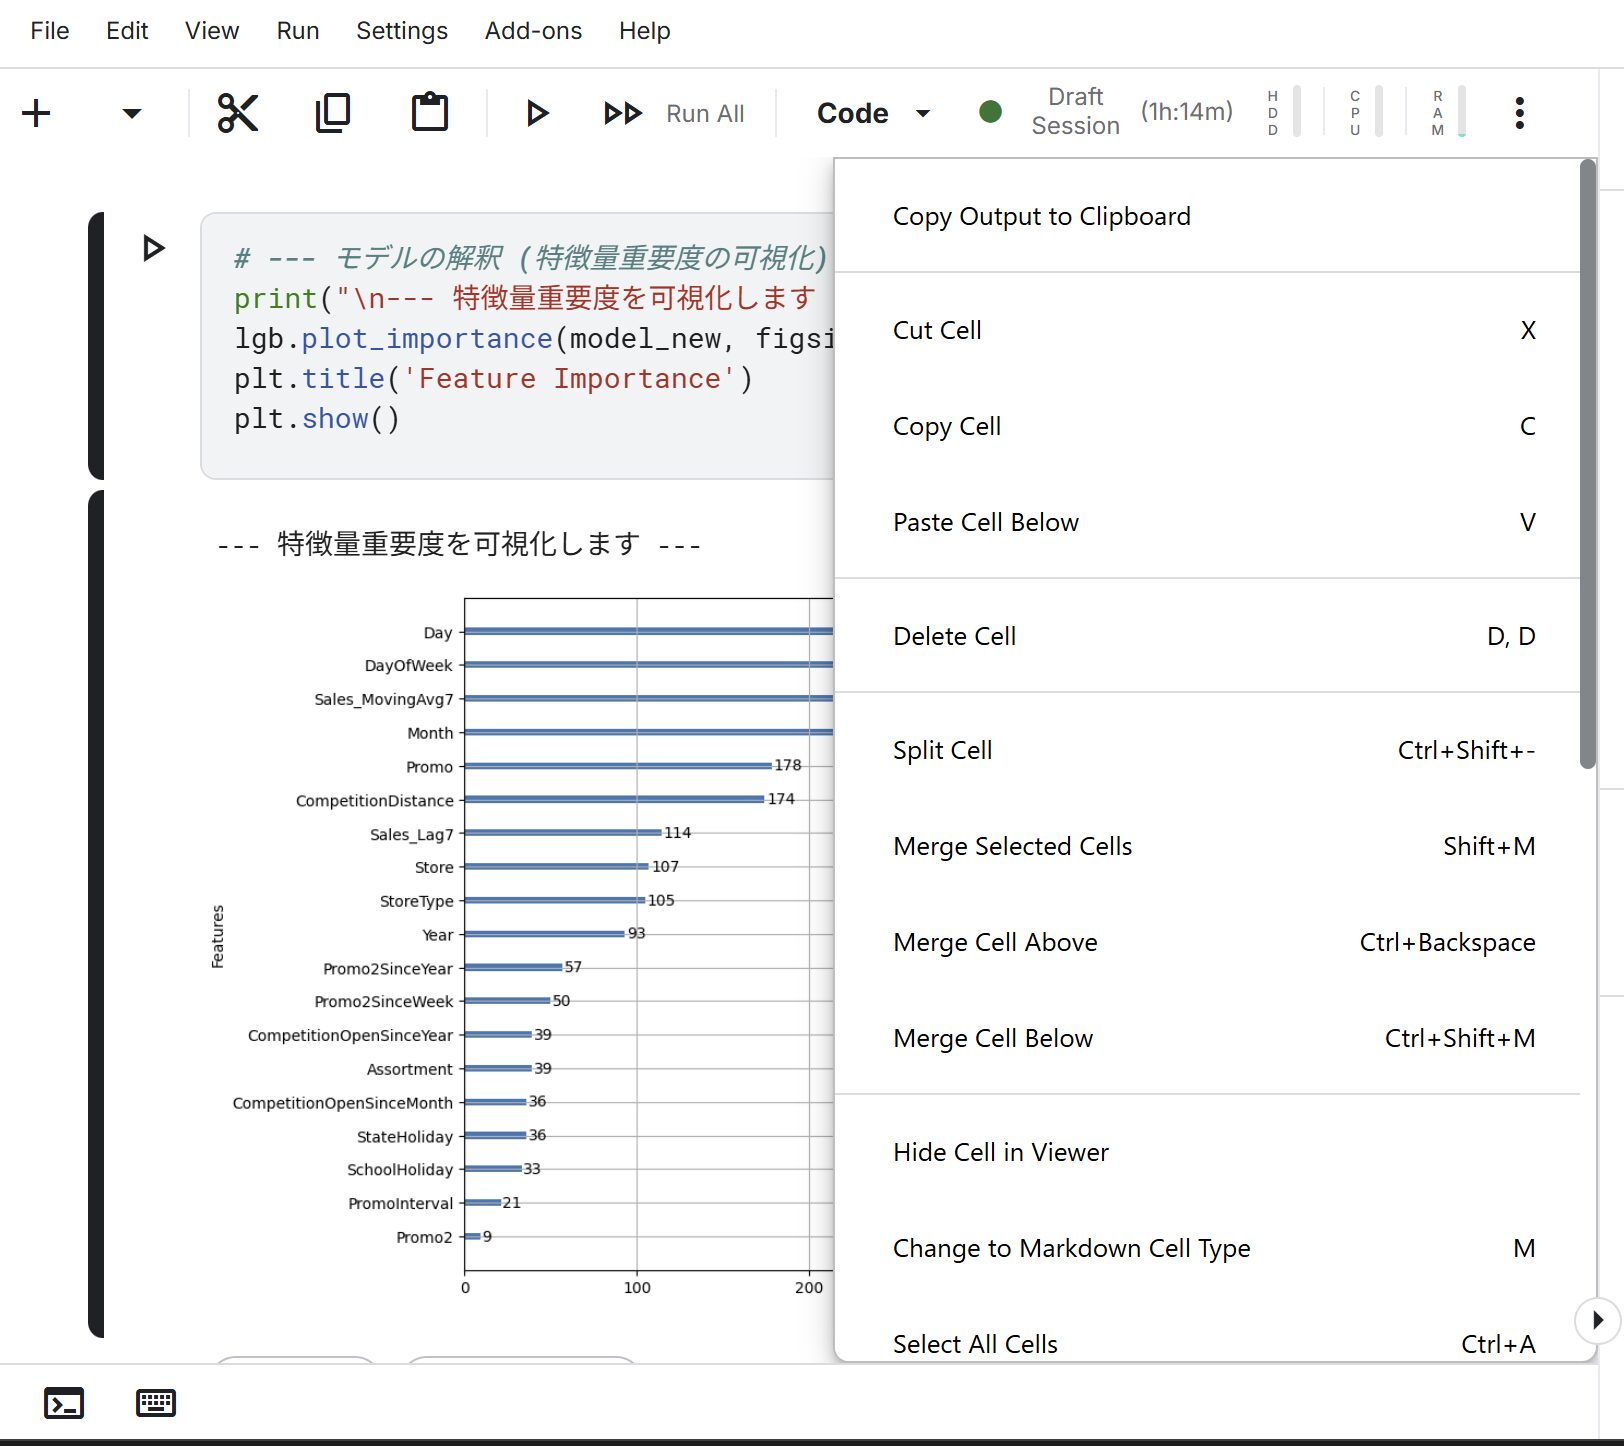
Task: Click the clipboard paste icon
Action: point(430,113)
